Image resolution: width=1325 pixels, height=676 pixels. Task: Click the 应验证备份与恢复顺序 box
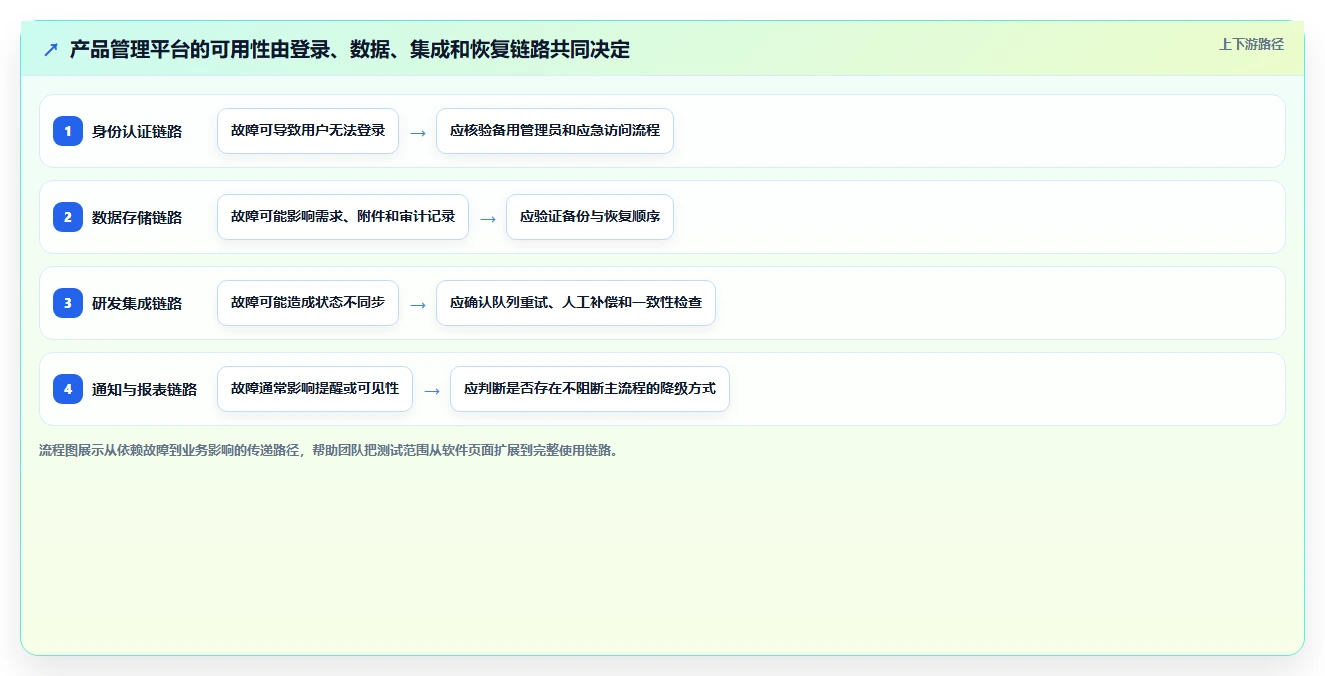(x=590, y=217)
